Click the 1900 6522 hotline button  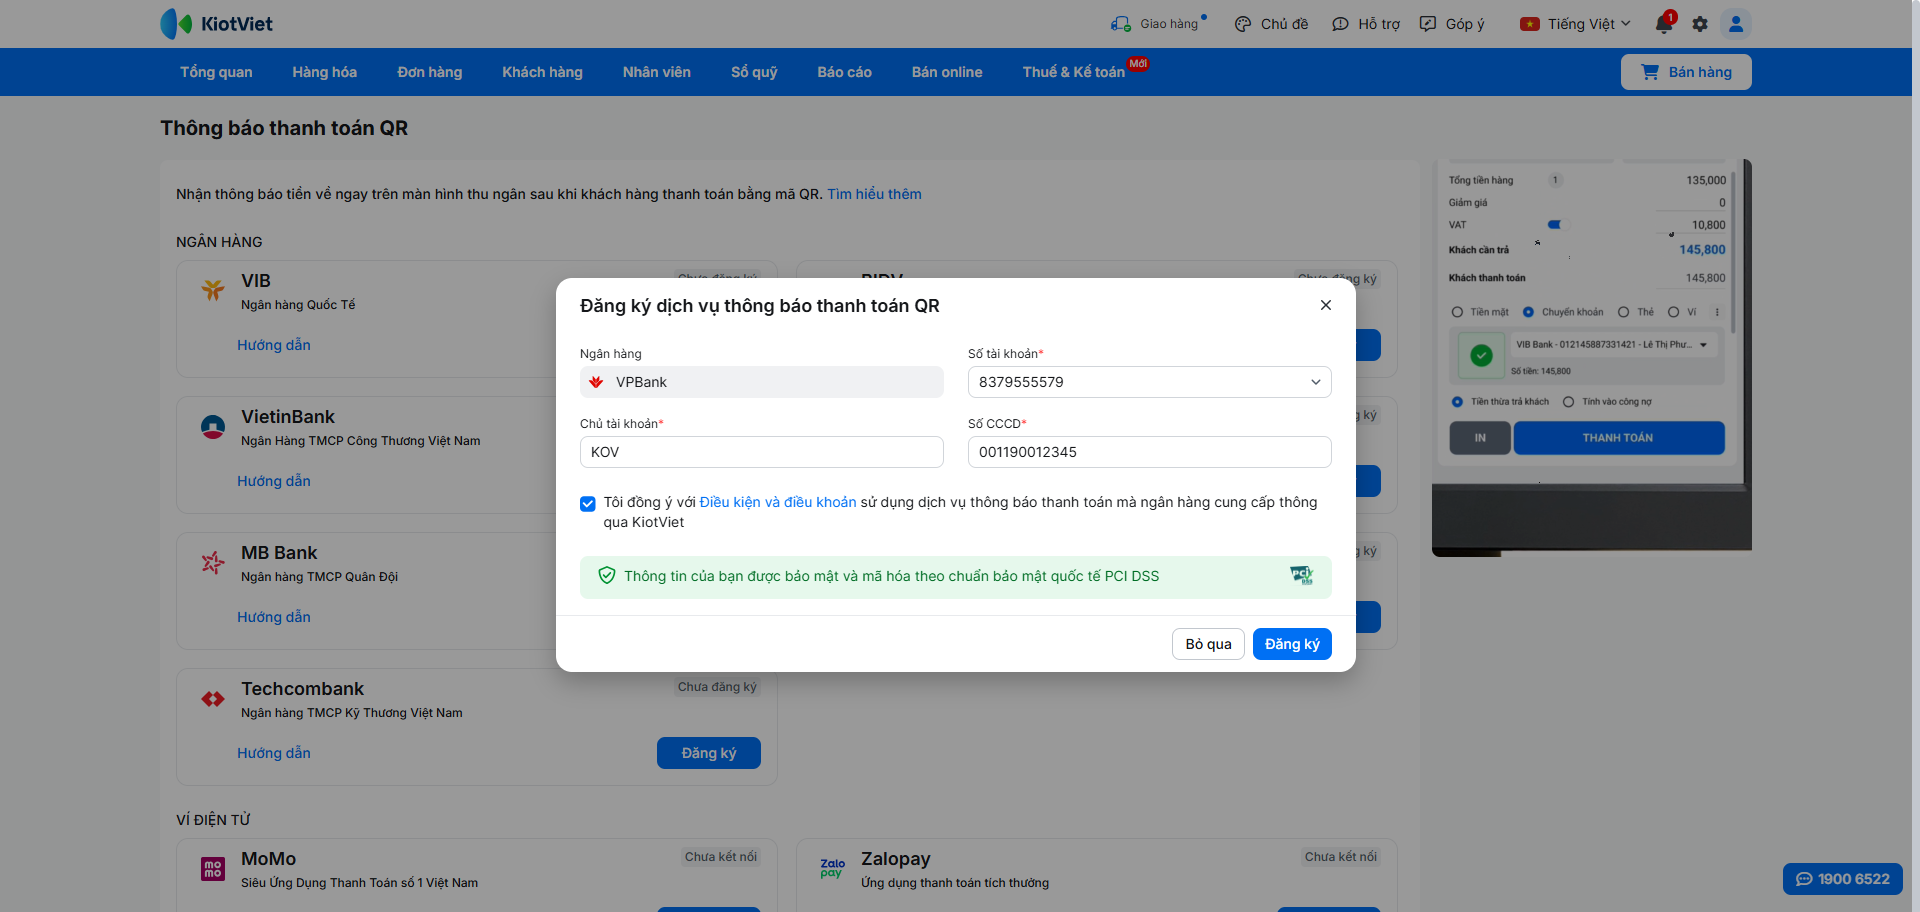click(1843, 879)
